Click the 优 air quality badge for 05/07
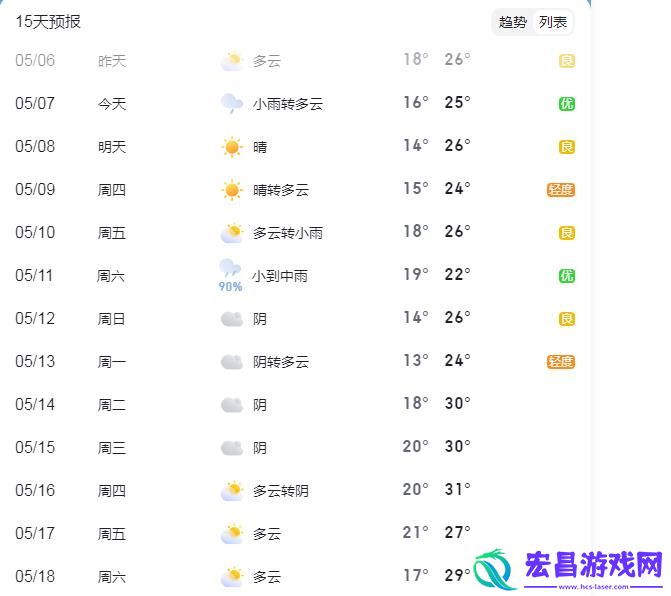 567,104
